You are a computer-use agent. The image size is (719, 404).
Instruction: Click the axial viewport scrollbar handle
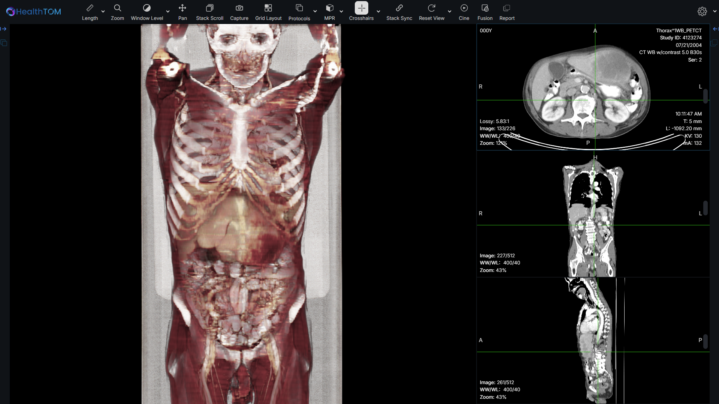point(706,96)
